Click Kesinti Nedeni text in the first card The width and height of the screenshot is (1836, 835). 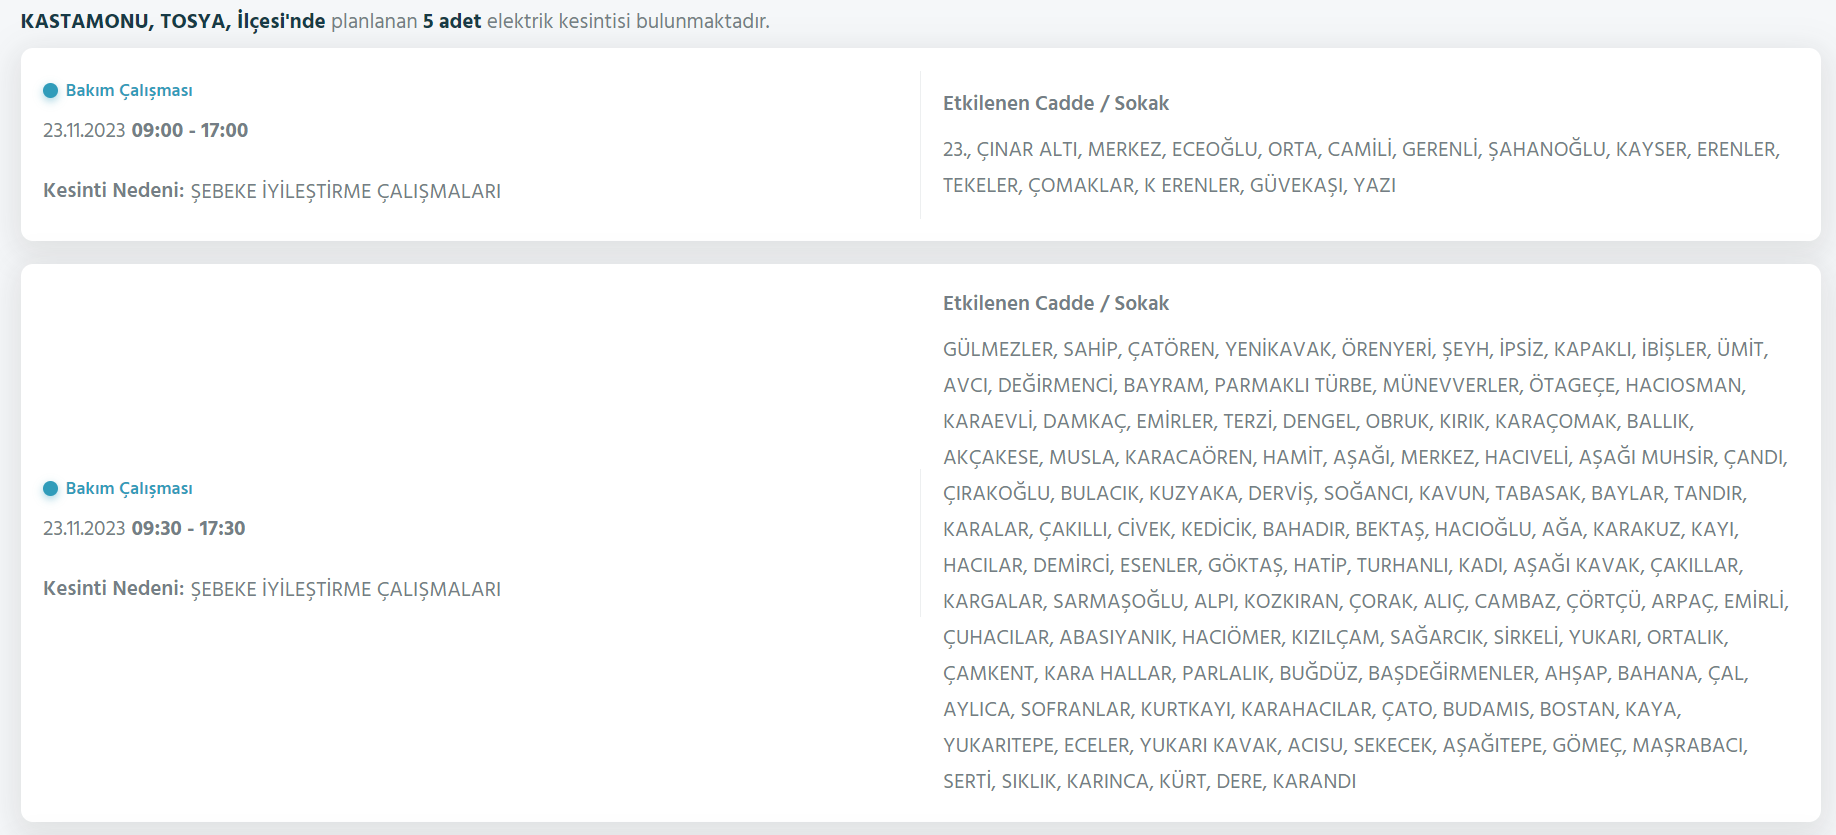(x=114, y=190)
